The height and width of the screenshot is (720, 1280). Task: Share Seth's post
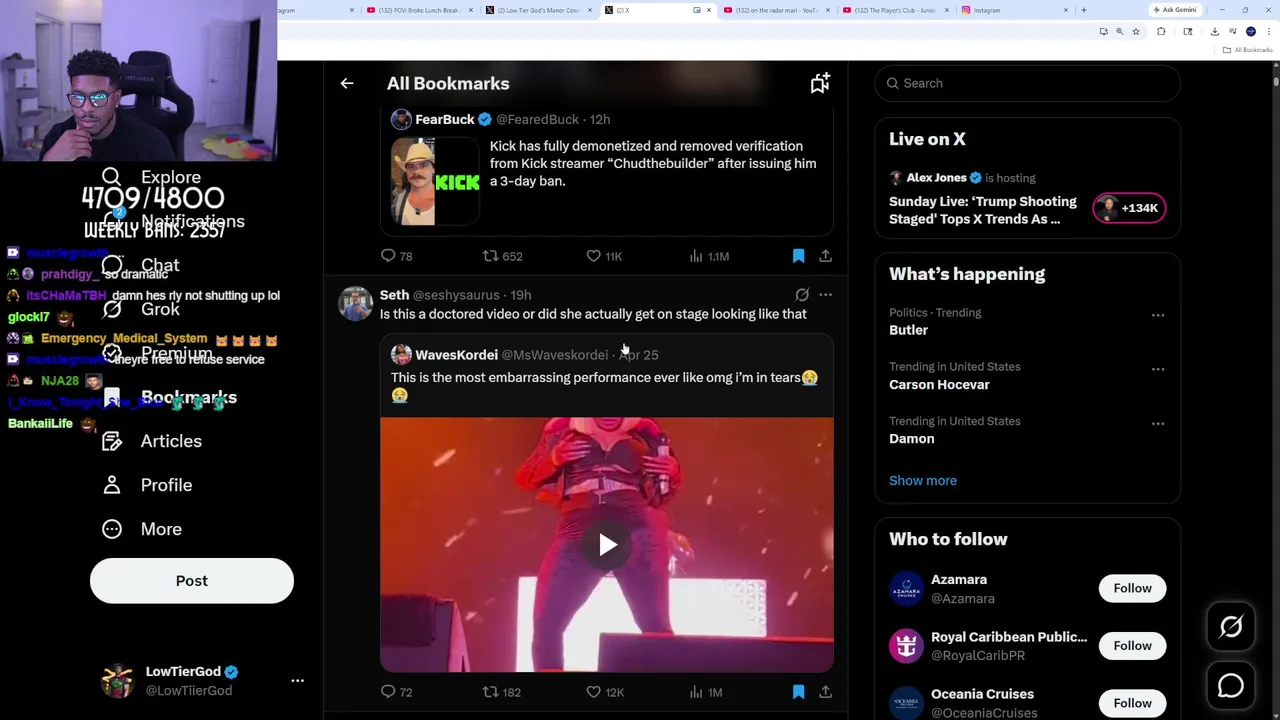coord(825,692)
